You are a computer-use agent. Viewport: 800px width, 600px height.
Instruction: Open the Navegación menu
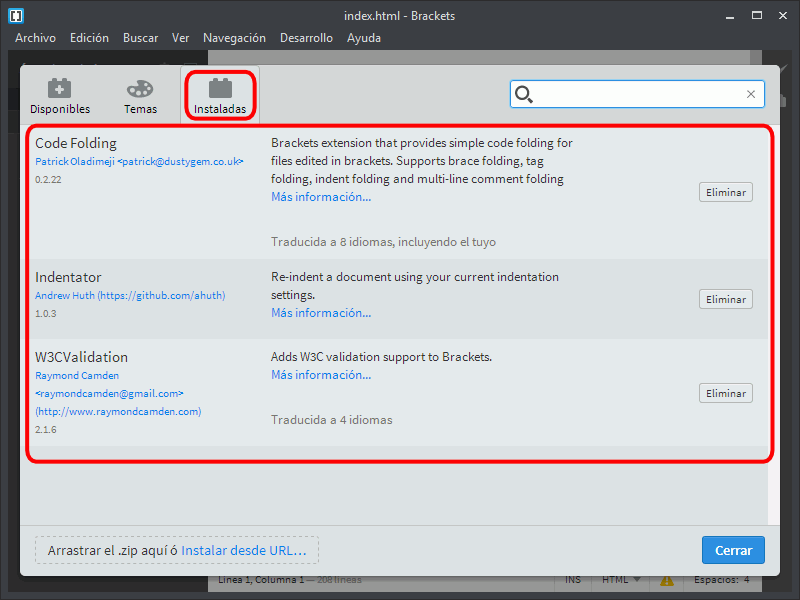[x=234, y=38]
